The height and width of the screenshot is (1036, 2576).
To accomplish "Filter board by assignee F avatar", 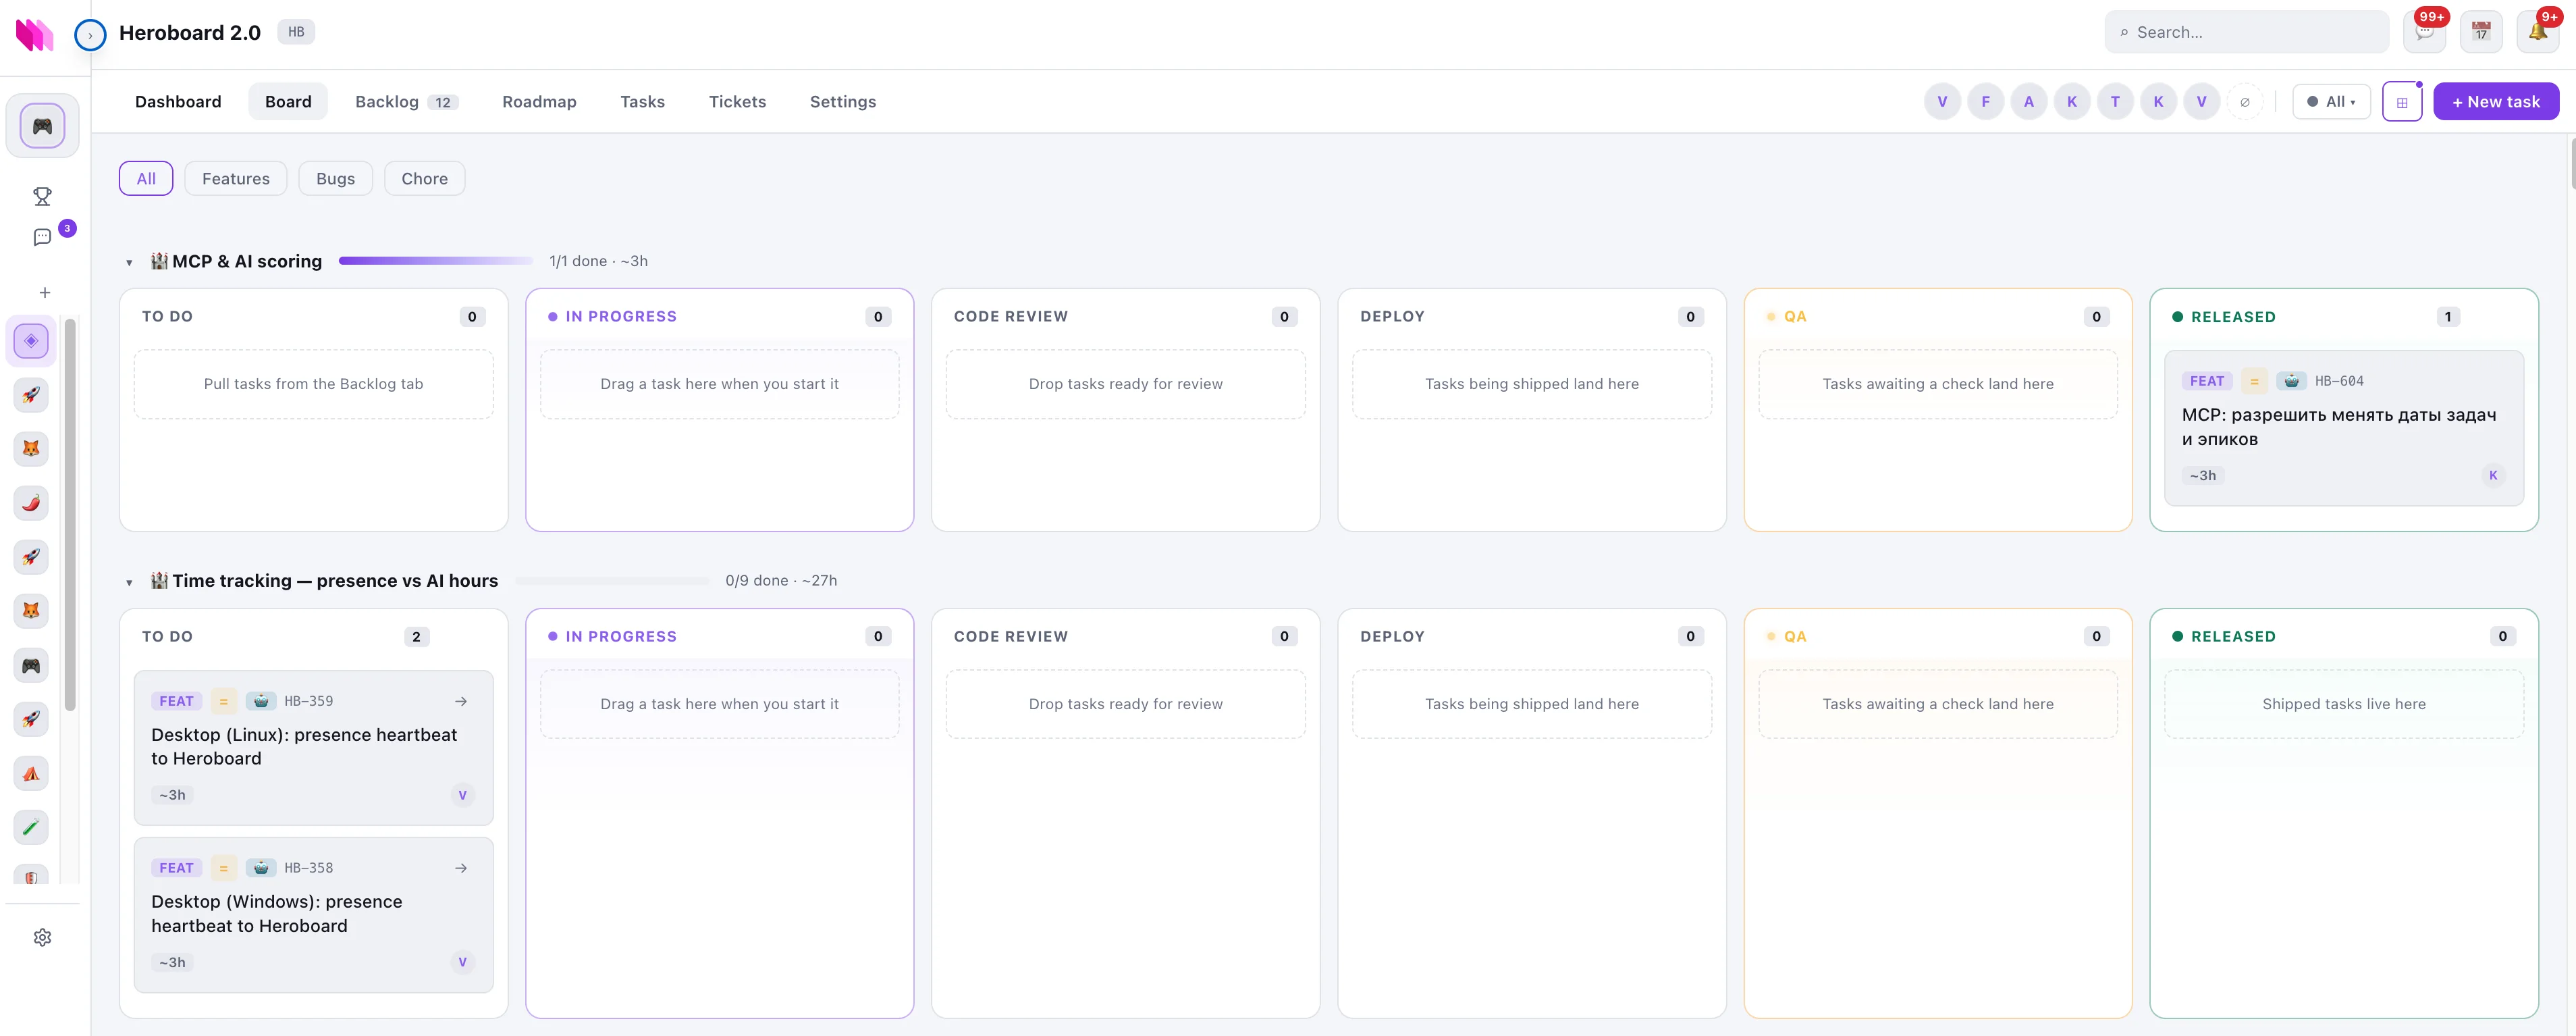I will 1985,101.
